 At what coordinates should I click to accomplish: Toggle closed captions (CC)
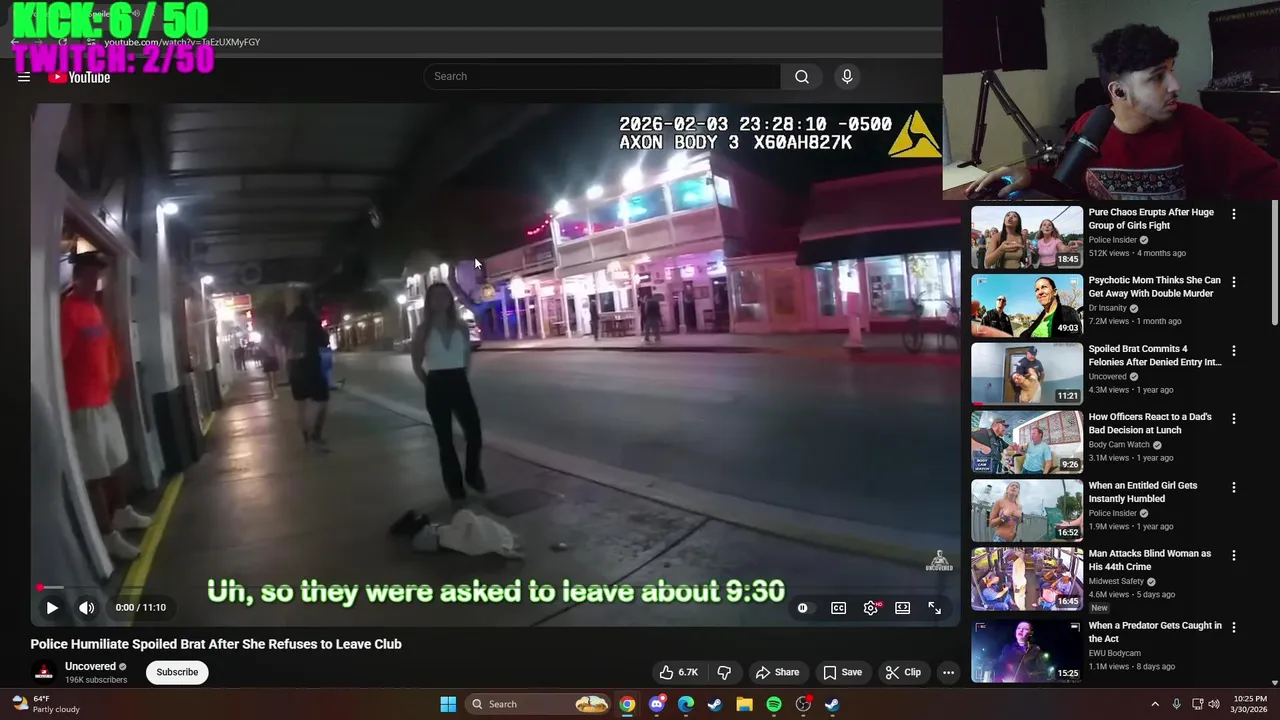(x=839, y=608)
